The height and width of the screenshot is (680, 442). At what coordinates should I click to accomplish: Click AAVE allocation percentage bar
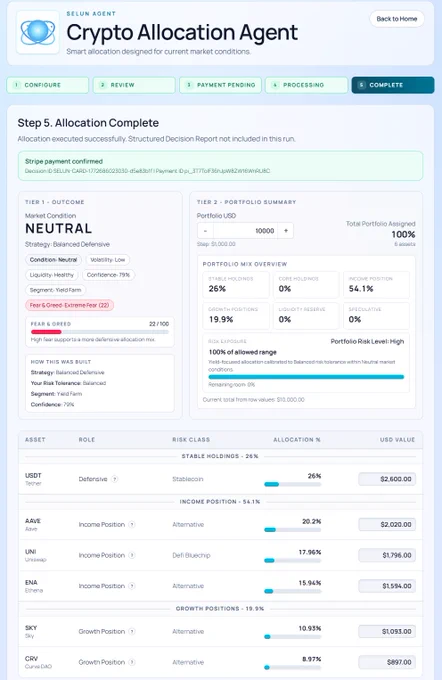pos(293,530)
